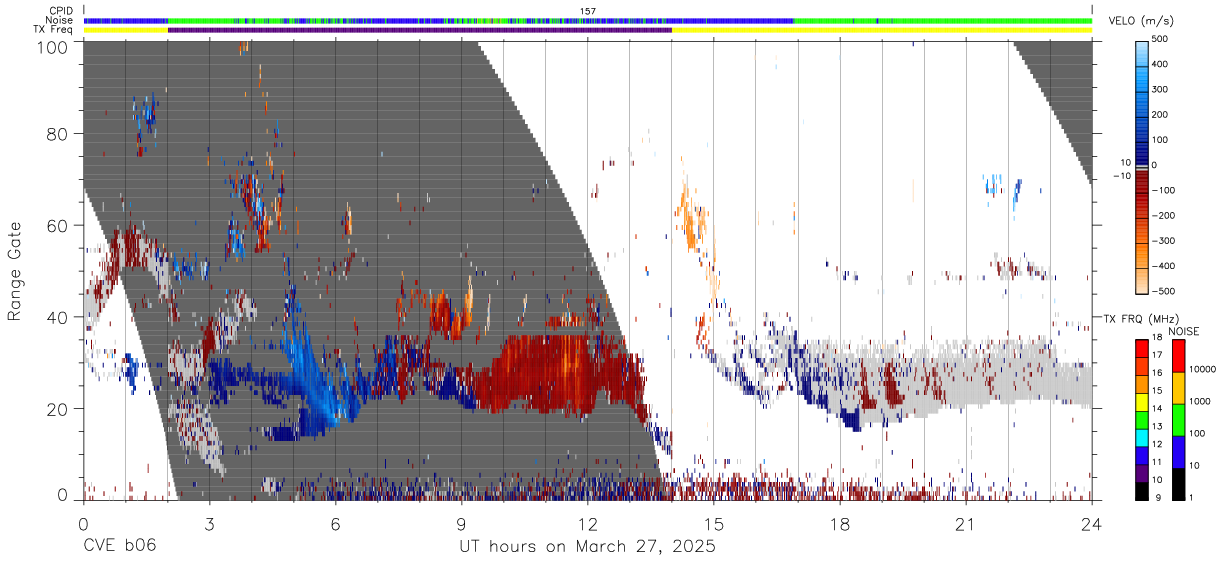Click hour '24' on the time axis
This screenshot has width=1228, height=567.
pyautogui.click(x=1092, y=523)
